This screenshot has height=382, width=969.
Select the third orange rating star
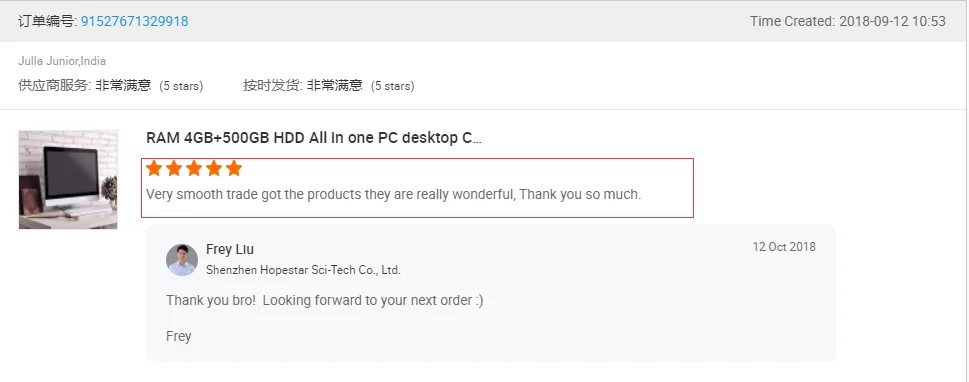pyautogui.click(x=194, y=168)
